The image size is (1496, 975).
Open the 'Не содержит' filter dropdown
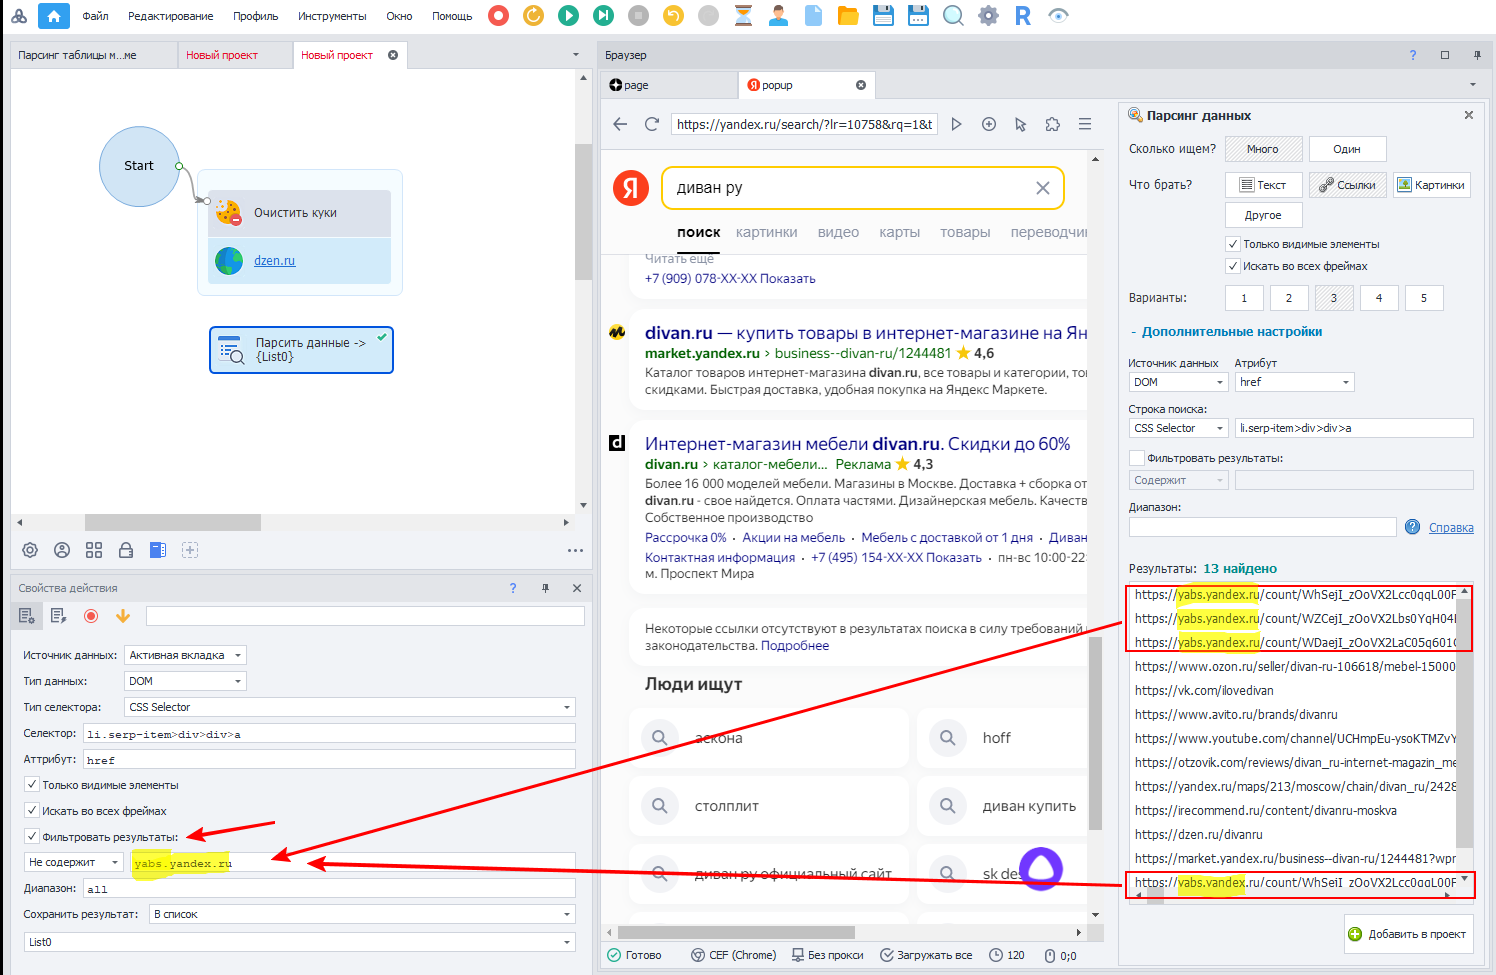coord(73,862)
